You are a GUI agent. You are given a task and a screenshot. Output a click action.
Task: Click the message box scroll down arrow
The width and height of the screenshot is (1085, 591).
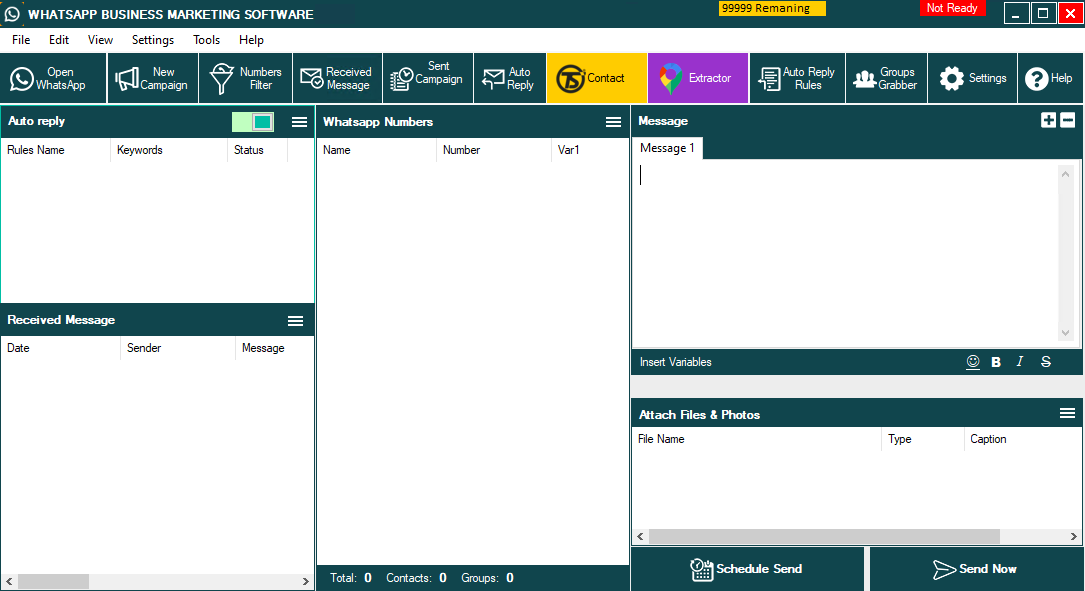1066,333
